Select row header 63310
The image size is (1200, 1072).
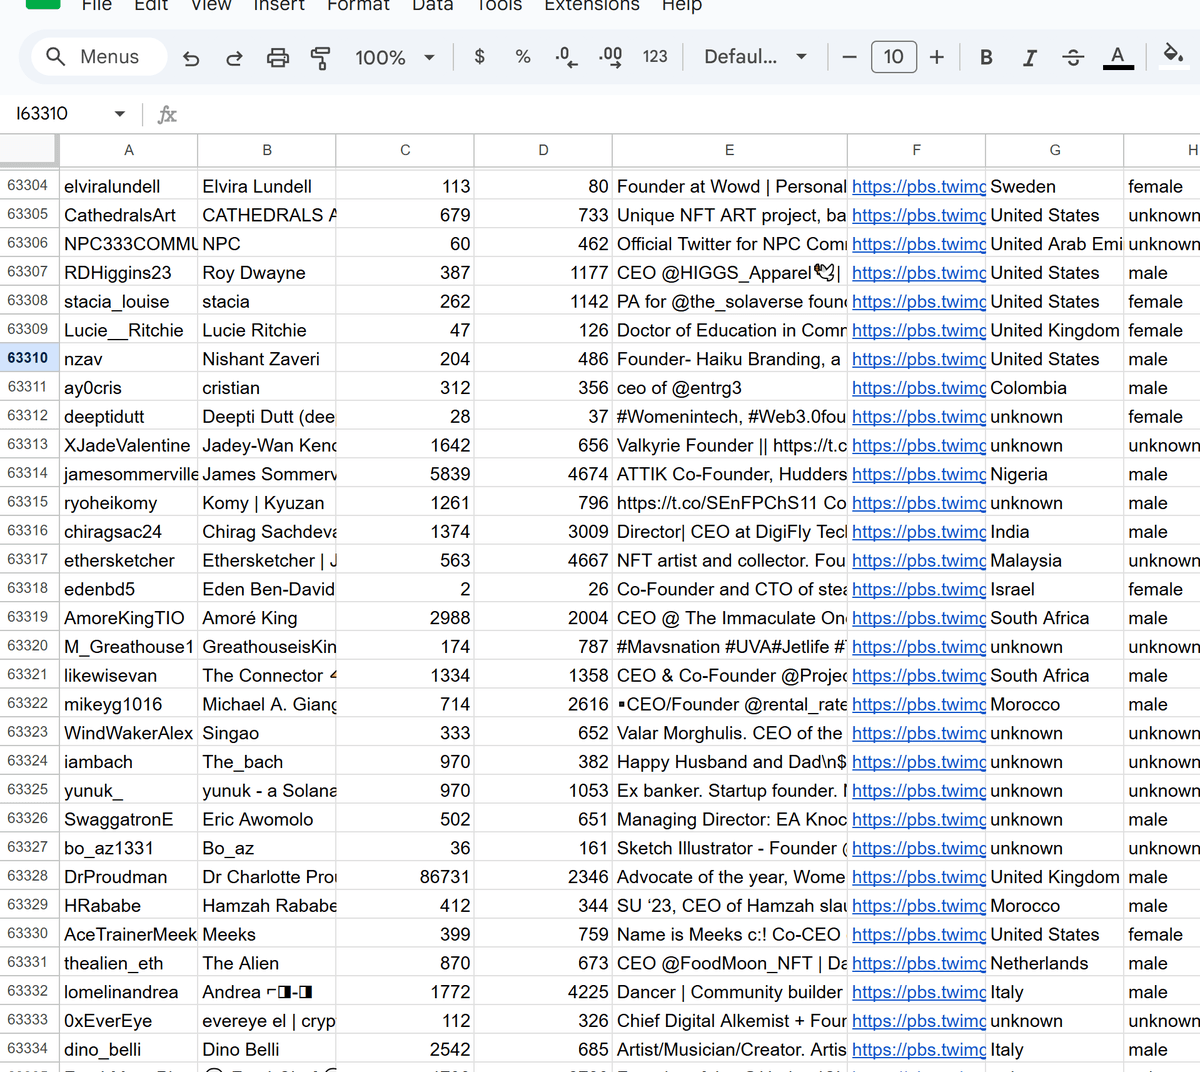tap(29, 358)
